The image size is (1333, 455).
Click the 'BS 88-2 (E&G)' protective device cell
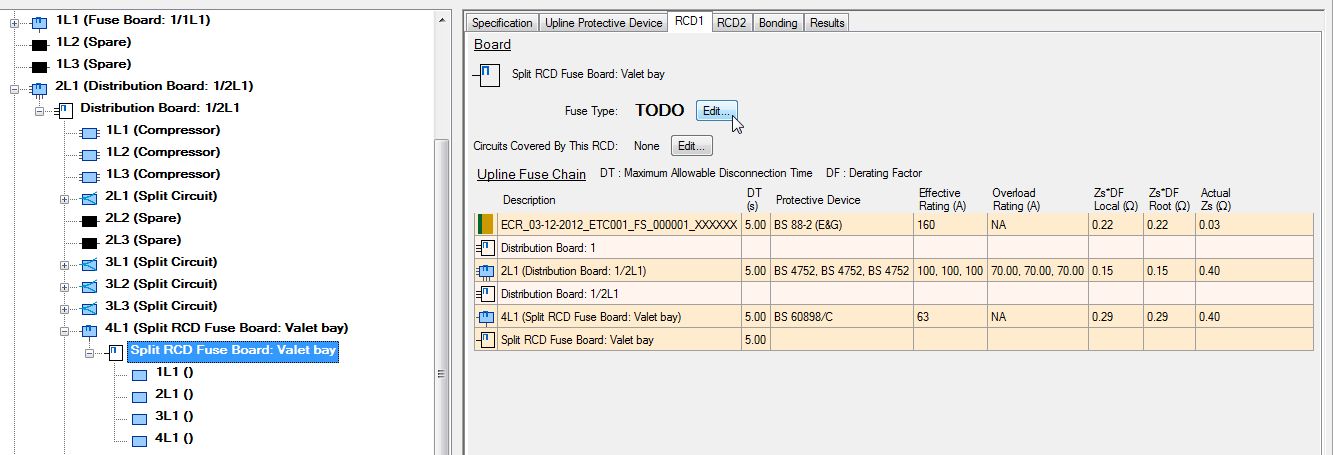843,225
